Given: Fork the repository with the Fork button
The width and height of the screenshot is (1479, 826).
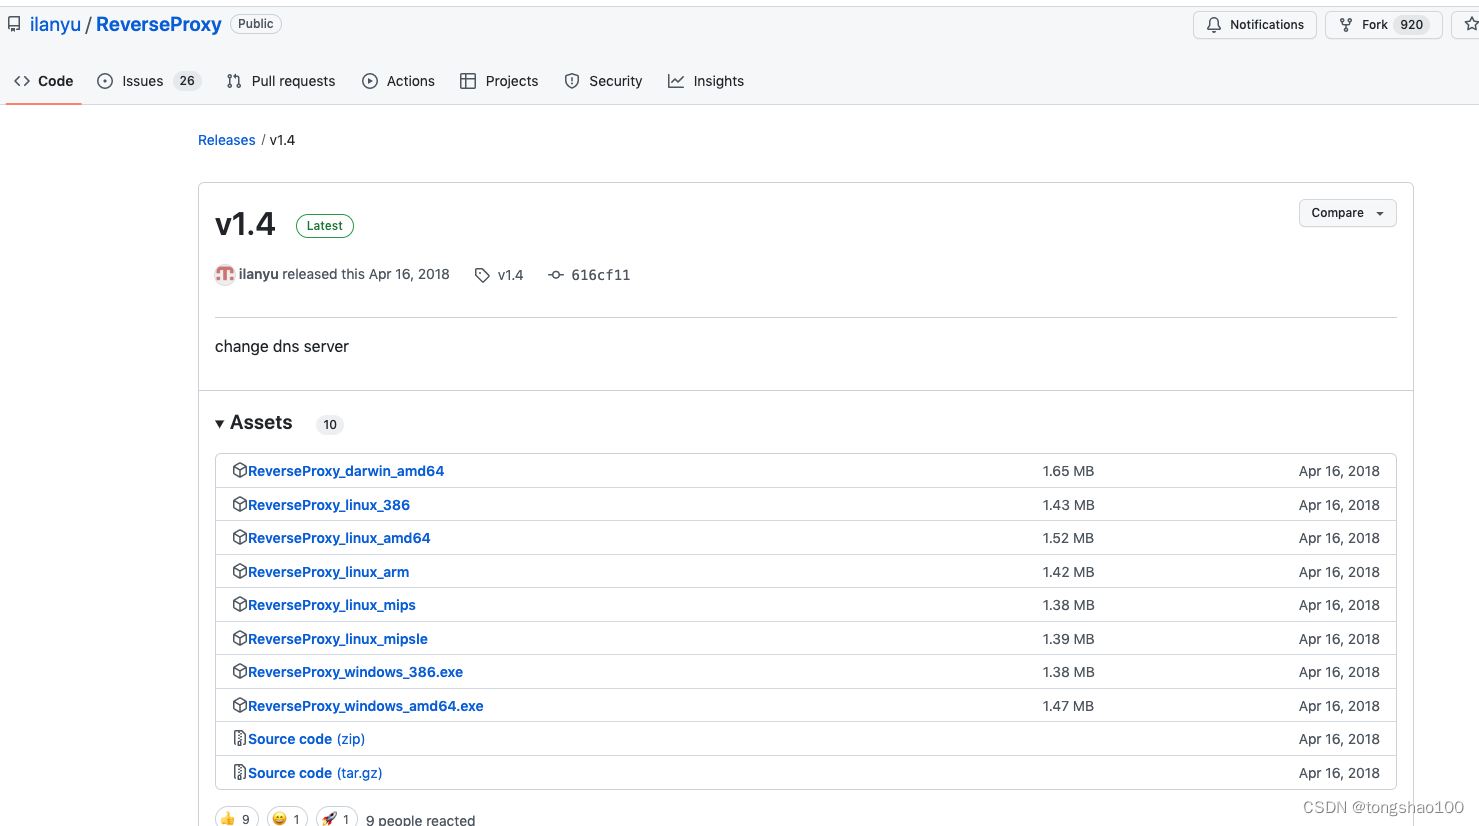Looking at the screenshot, I should click(1383, 25).
